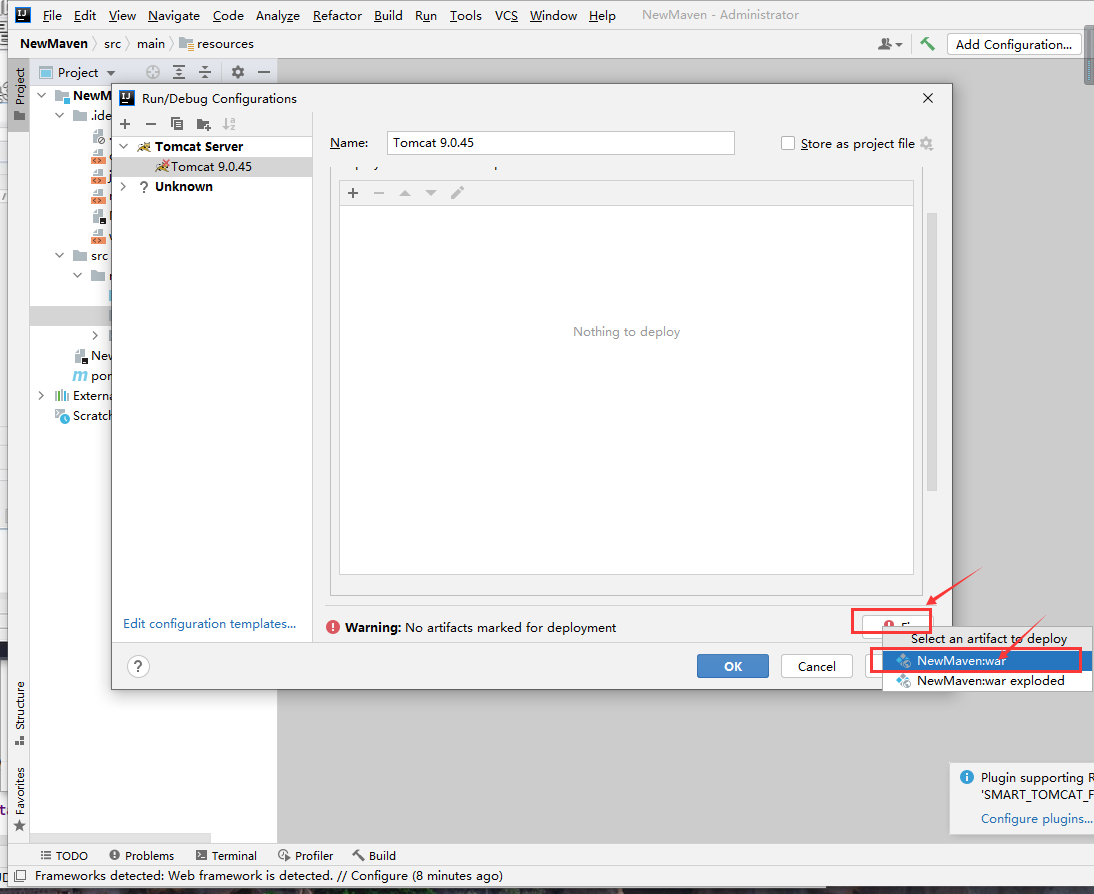The image size is (1094, 894).
Task: Add new run configuration with plus icon
Action: [x=125, y=124]
